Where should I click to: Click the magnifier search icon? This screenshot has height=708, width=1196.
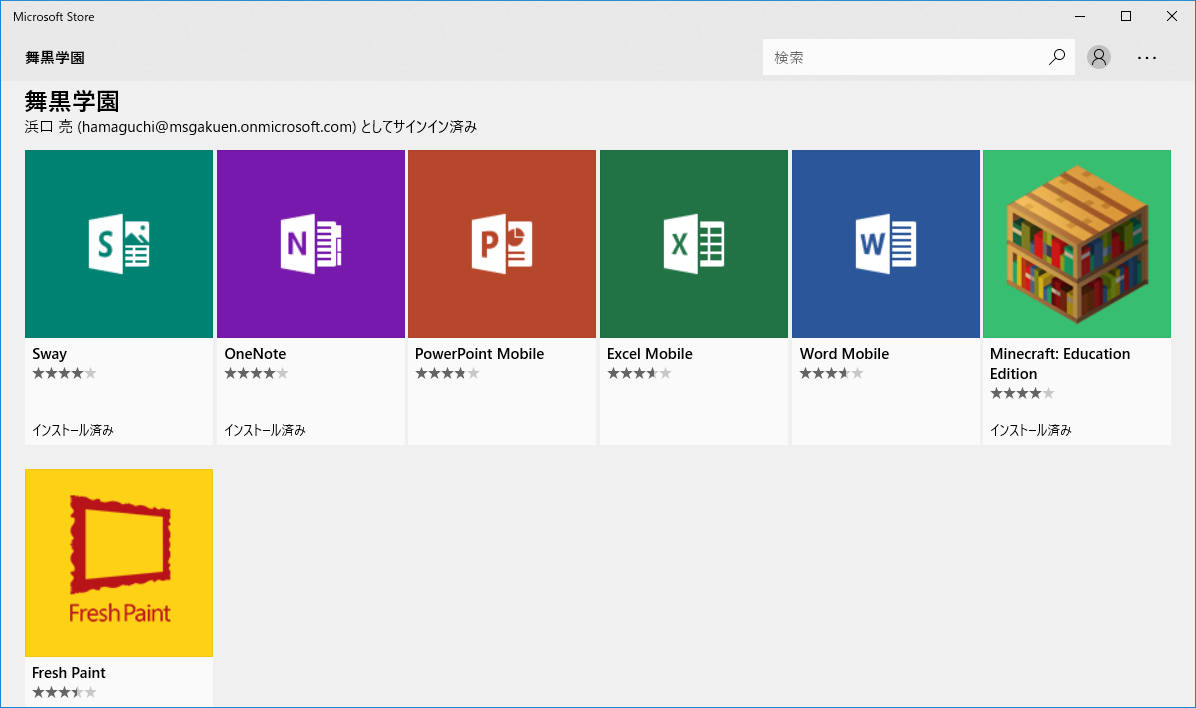(x=1056, y=57)
